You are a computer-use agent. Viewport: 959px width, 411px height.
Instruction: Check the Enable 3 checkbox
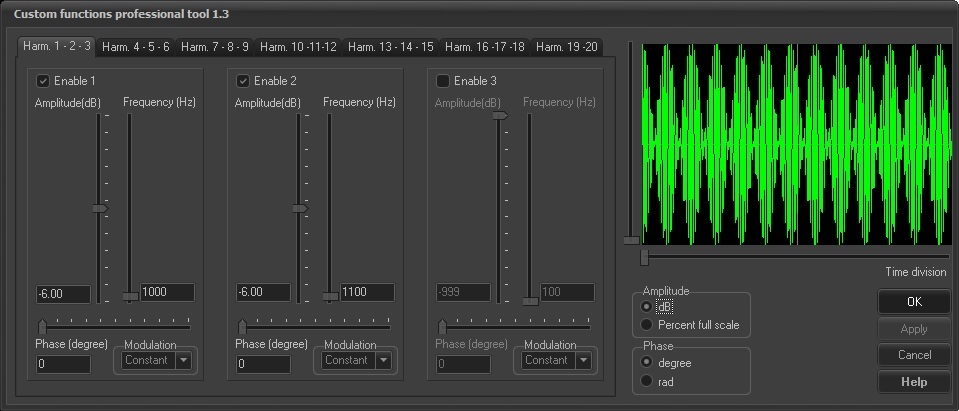(443, 81)
